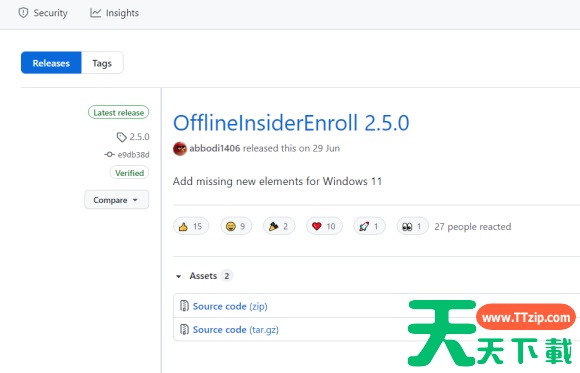Toggle the eyes reaction

pyautogui.click(x=412, y=226)
